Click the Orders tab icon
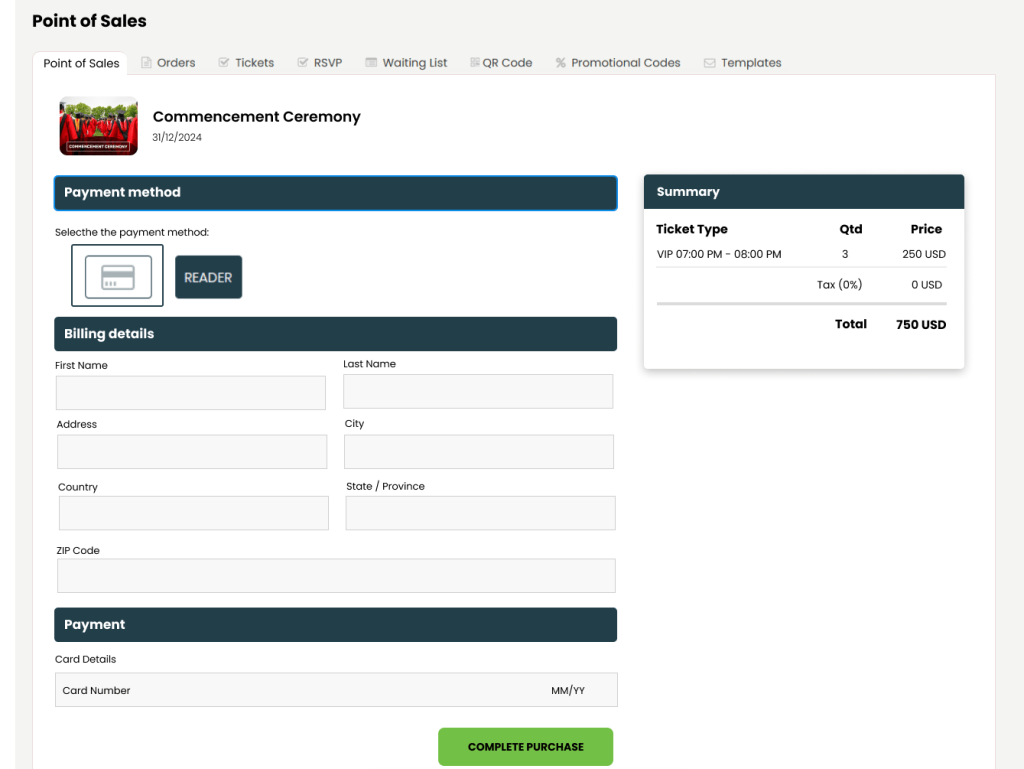The width and height of the screenshot is (1024, 769). tap(144, 62)
